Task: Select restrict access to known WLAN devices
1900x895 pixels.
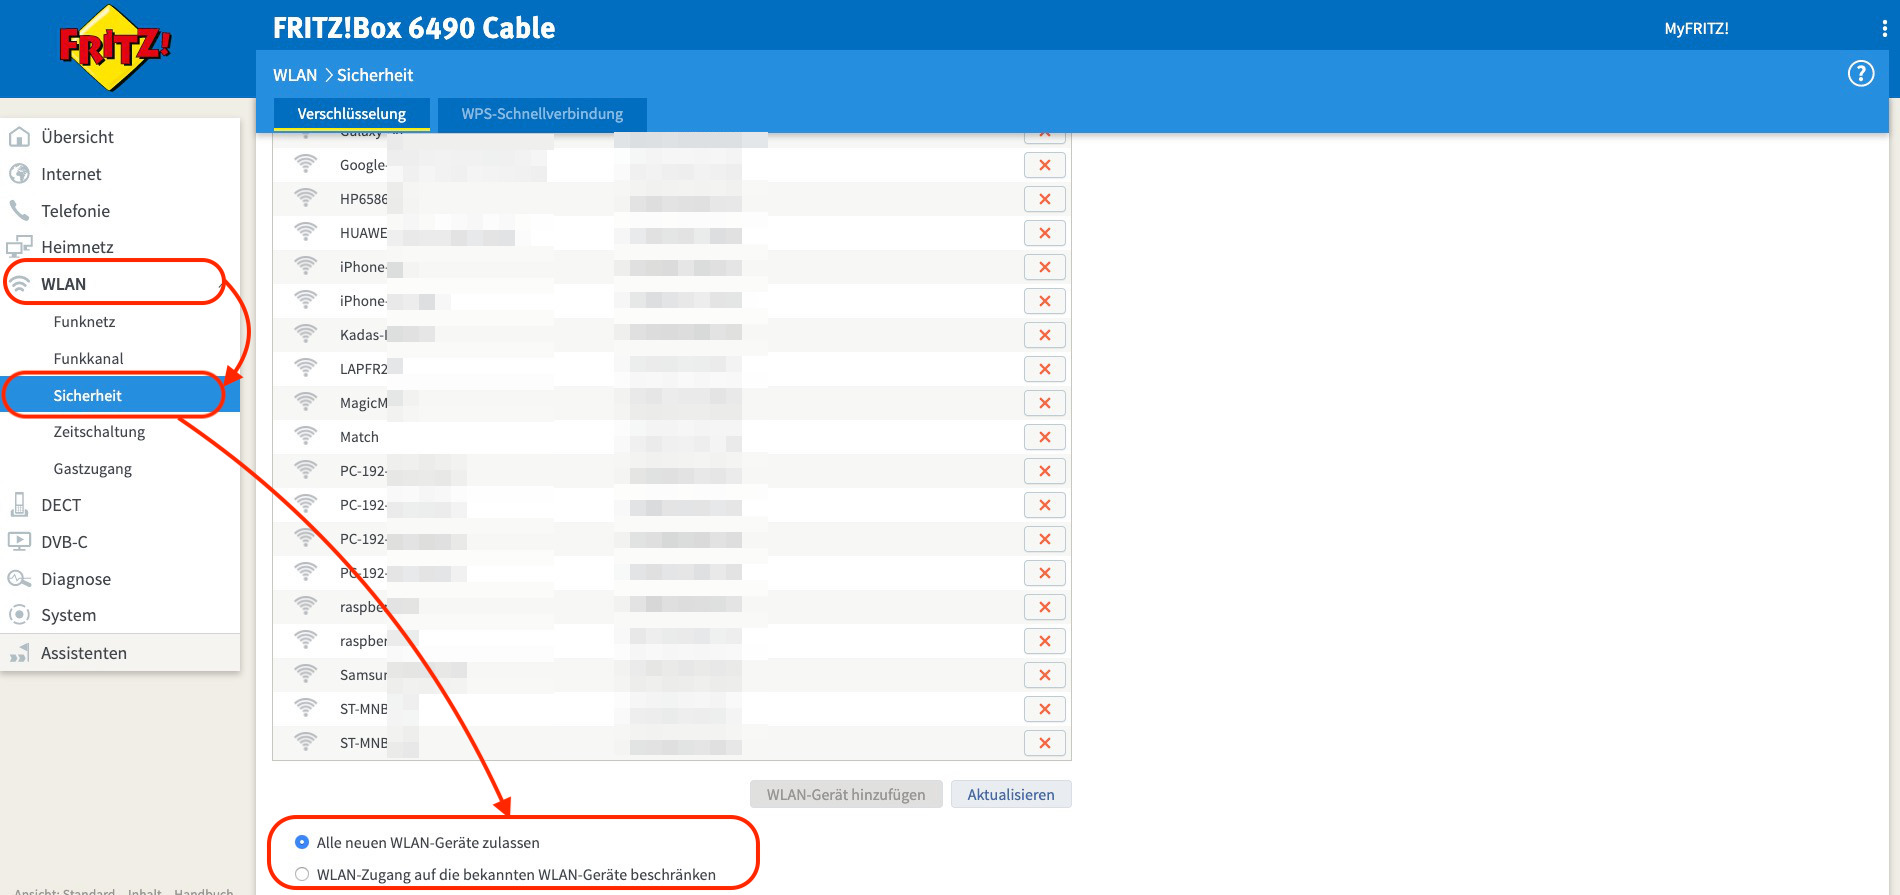Action: pos(302,874)
